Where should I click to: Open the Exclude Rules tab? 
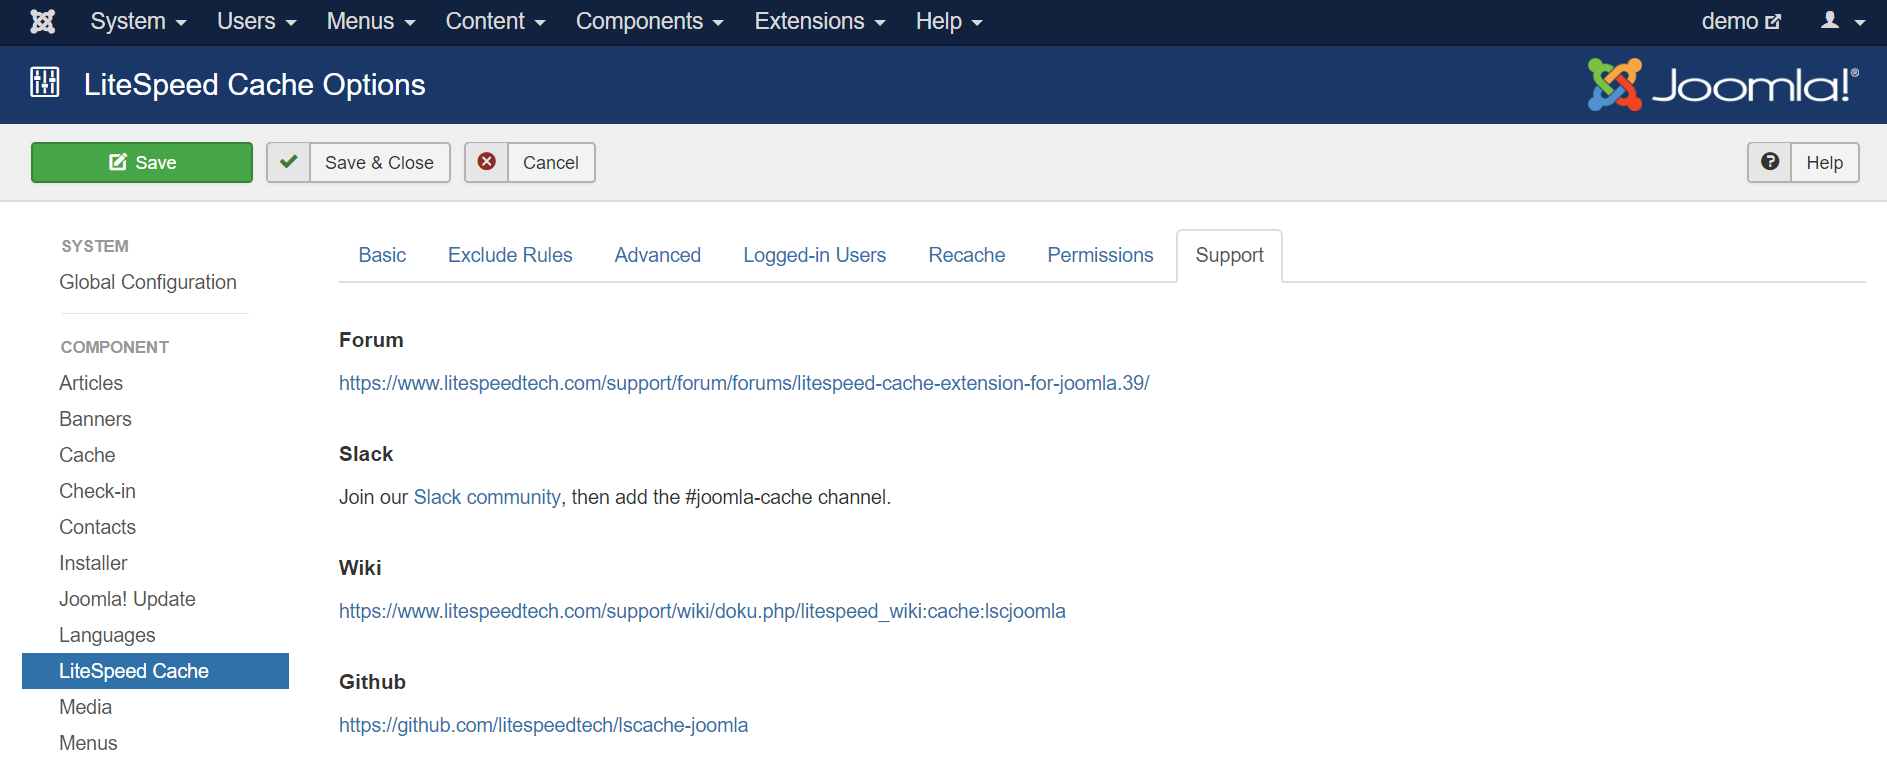coord(510,255)
